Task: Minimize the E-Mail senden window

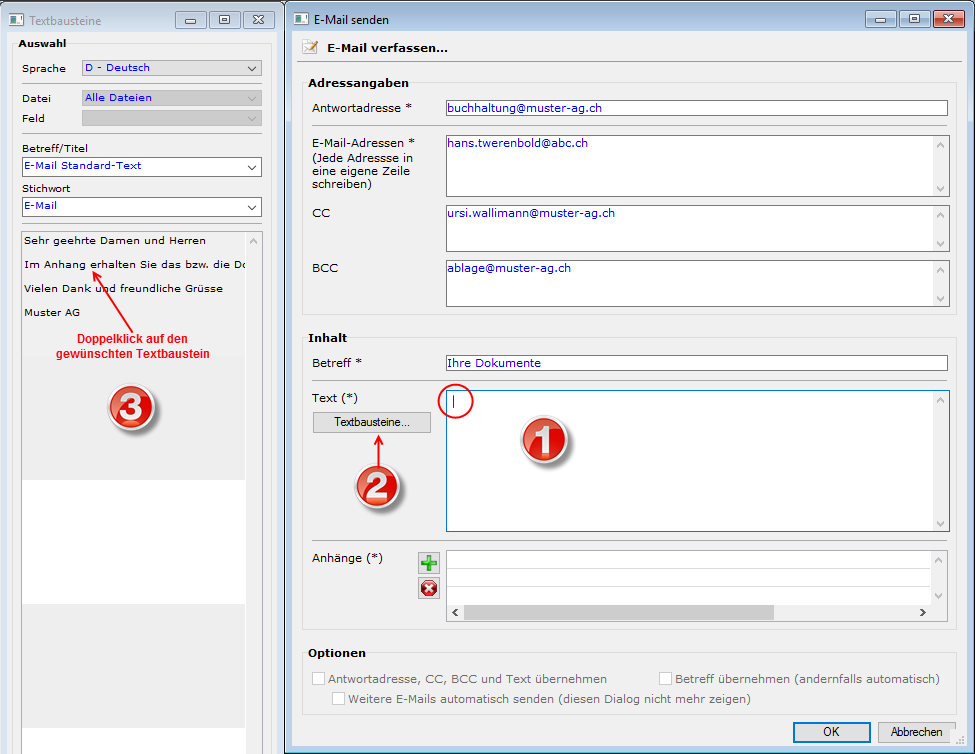Action: (x=881, y=19)
